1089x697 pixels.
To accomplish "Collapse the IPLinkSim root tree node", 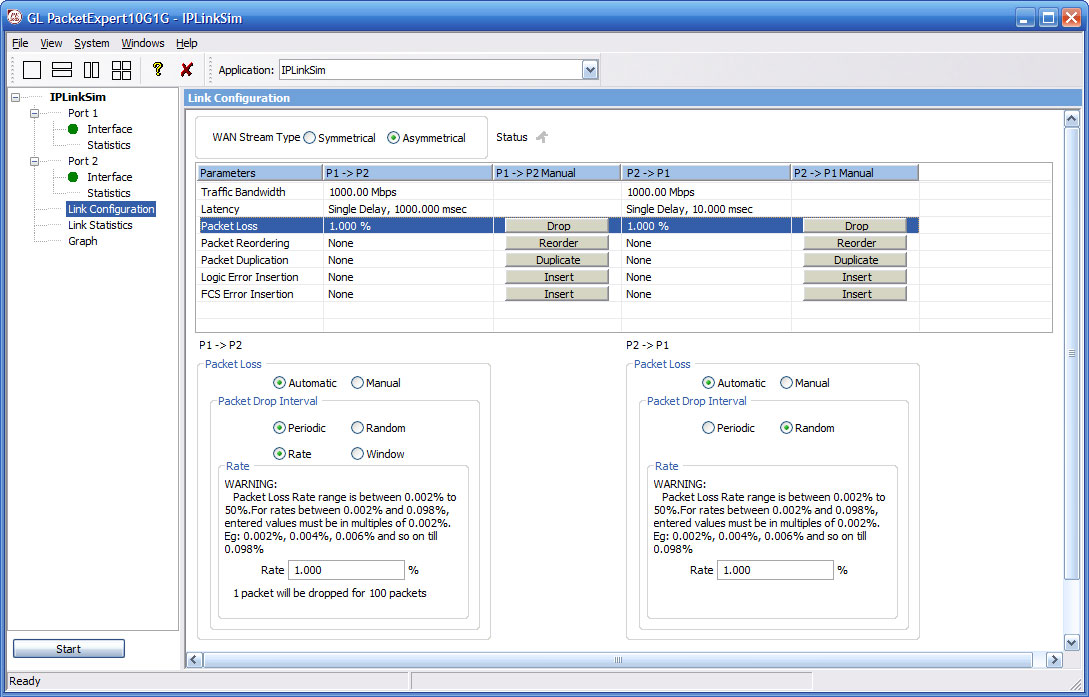I will 16,97.
